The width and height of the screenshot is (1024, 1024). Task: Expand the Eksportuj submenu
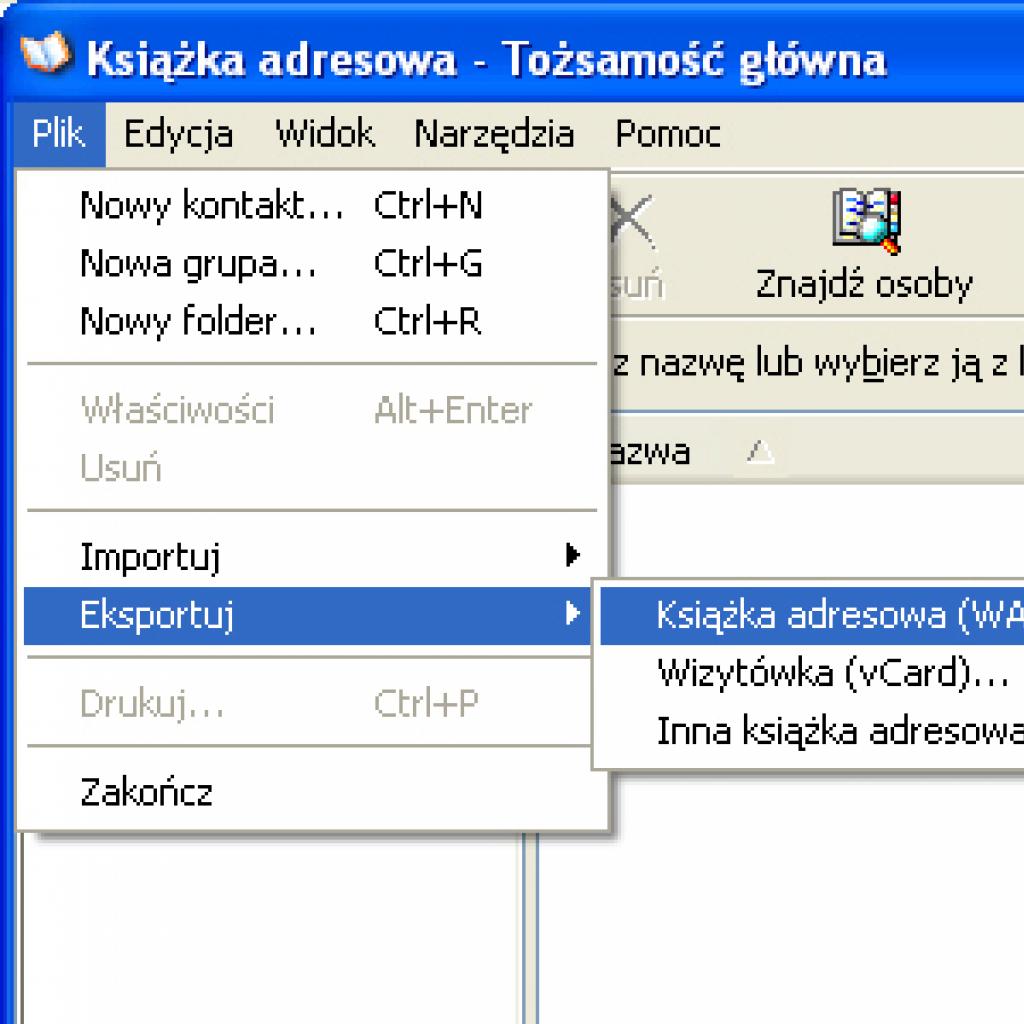310,615
